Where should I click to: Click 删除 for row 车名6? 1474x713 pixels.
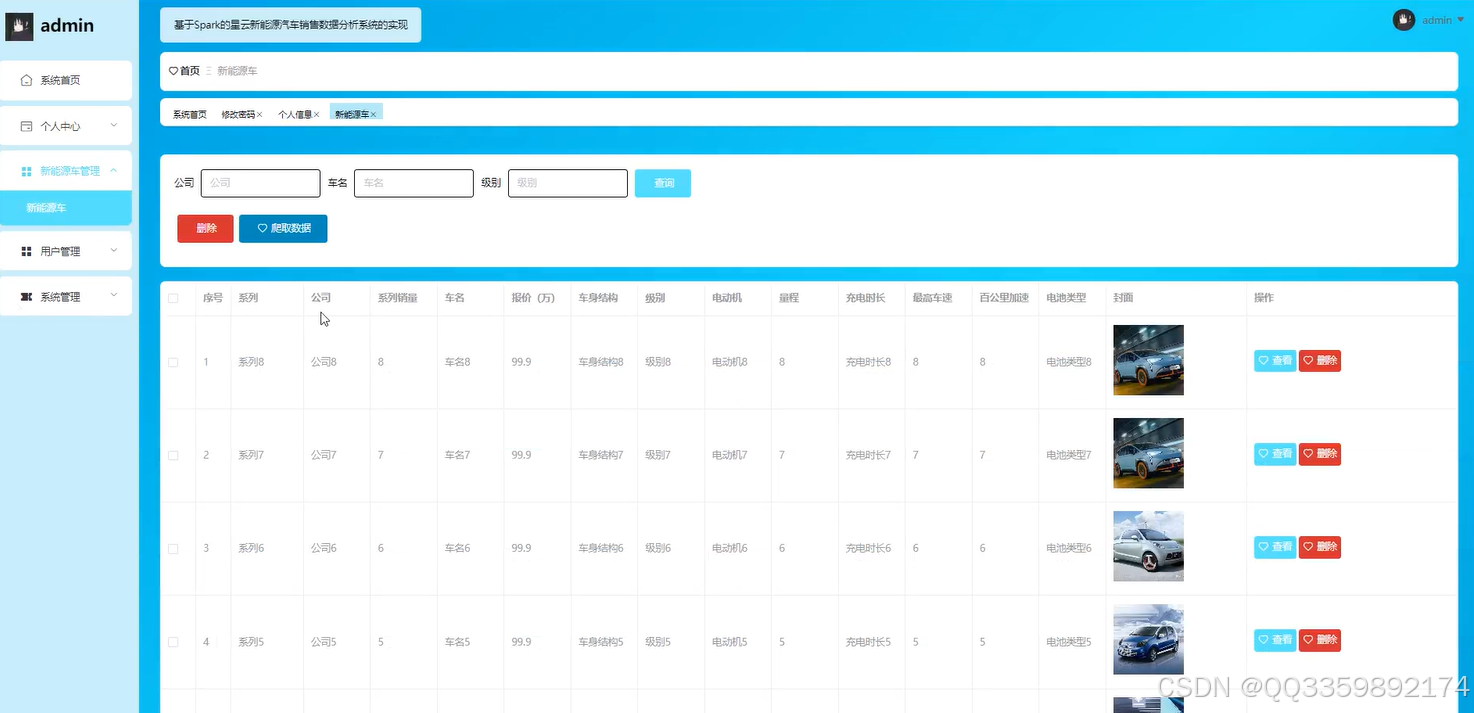click(1320, 547)
